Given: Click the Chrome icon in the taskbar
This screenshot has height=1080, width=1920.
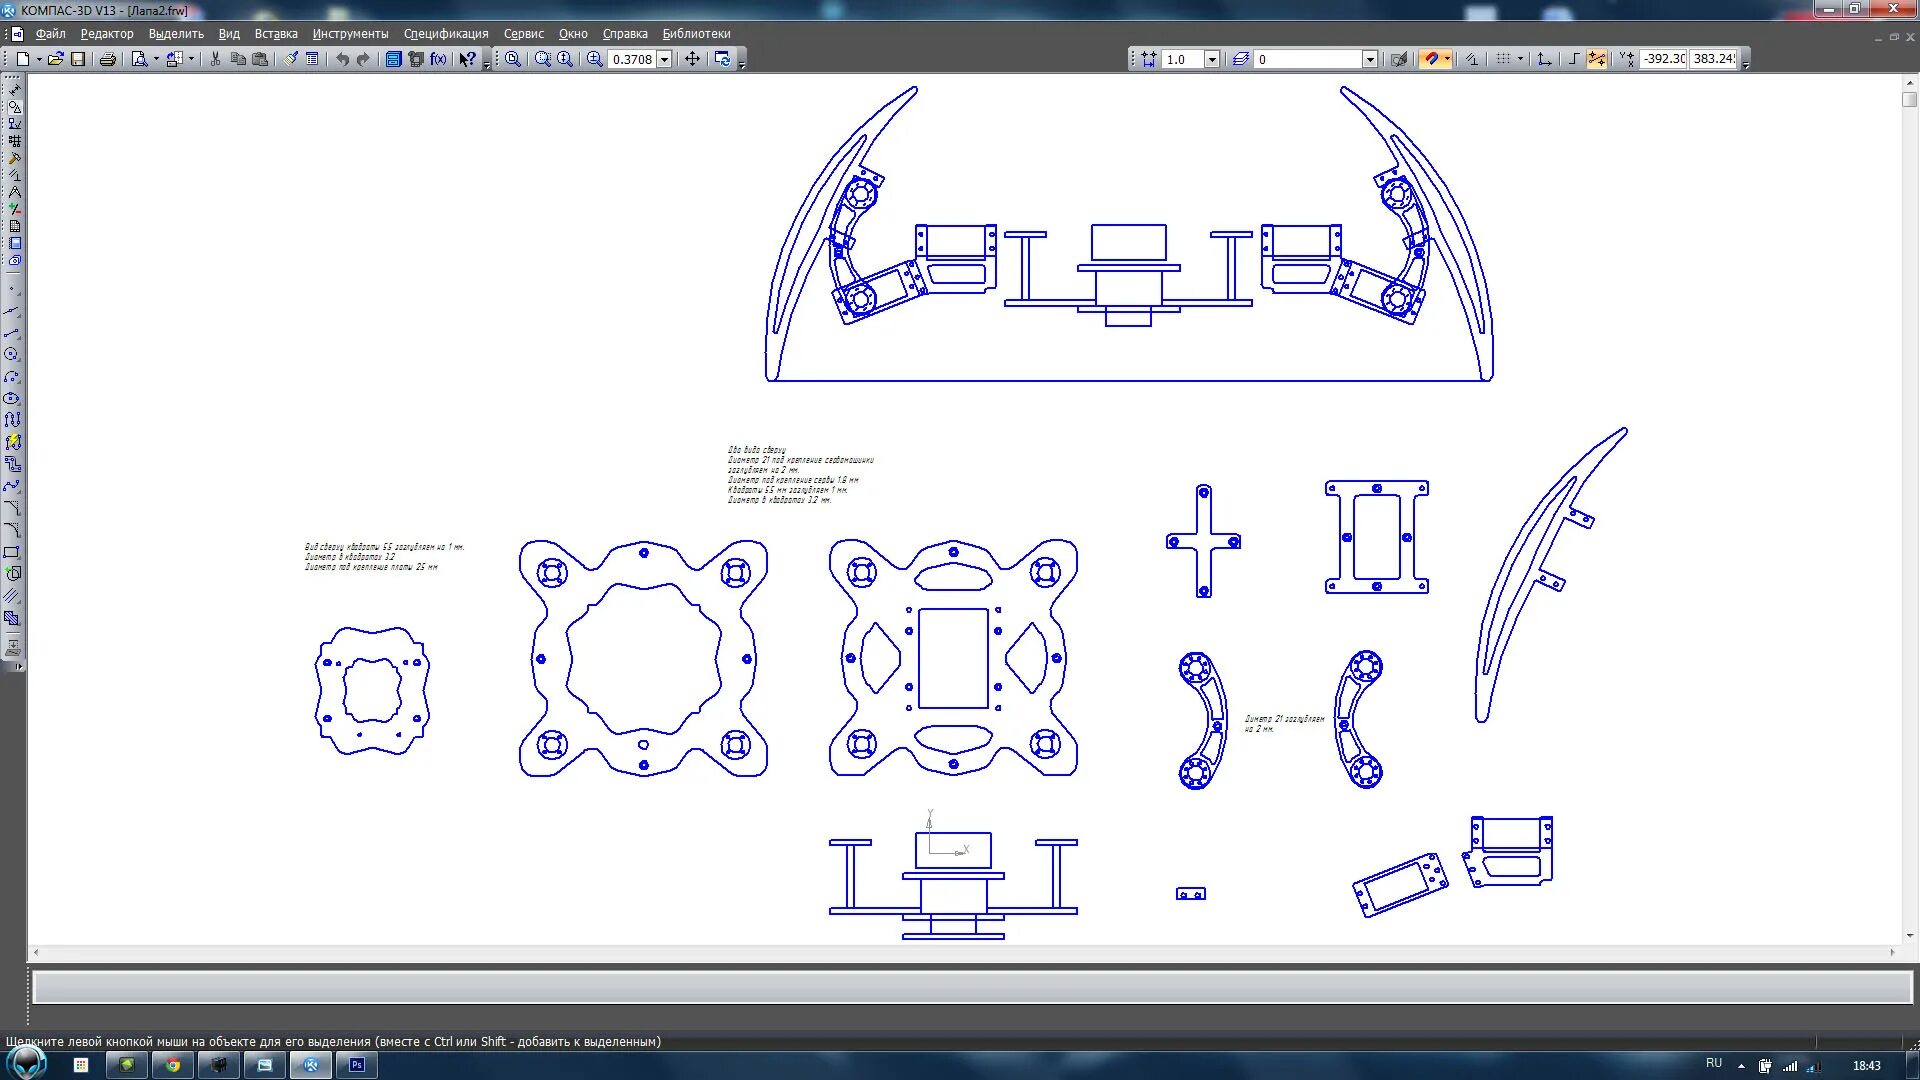Looking at the screenshot, I should [x=173, y=1065].
